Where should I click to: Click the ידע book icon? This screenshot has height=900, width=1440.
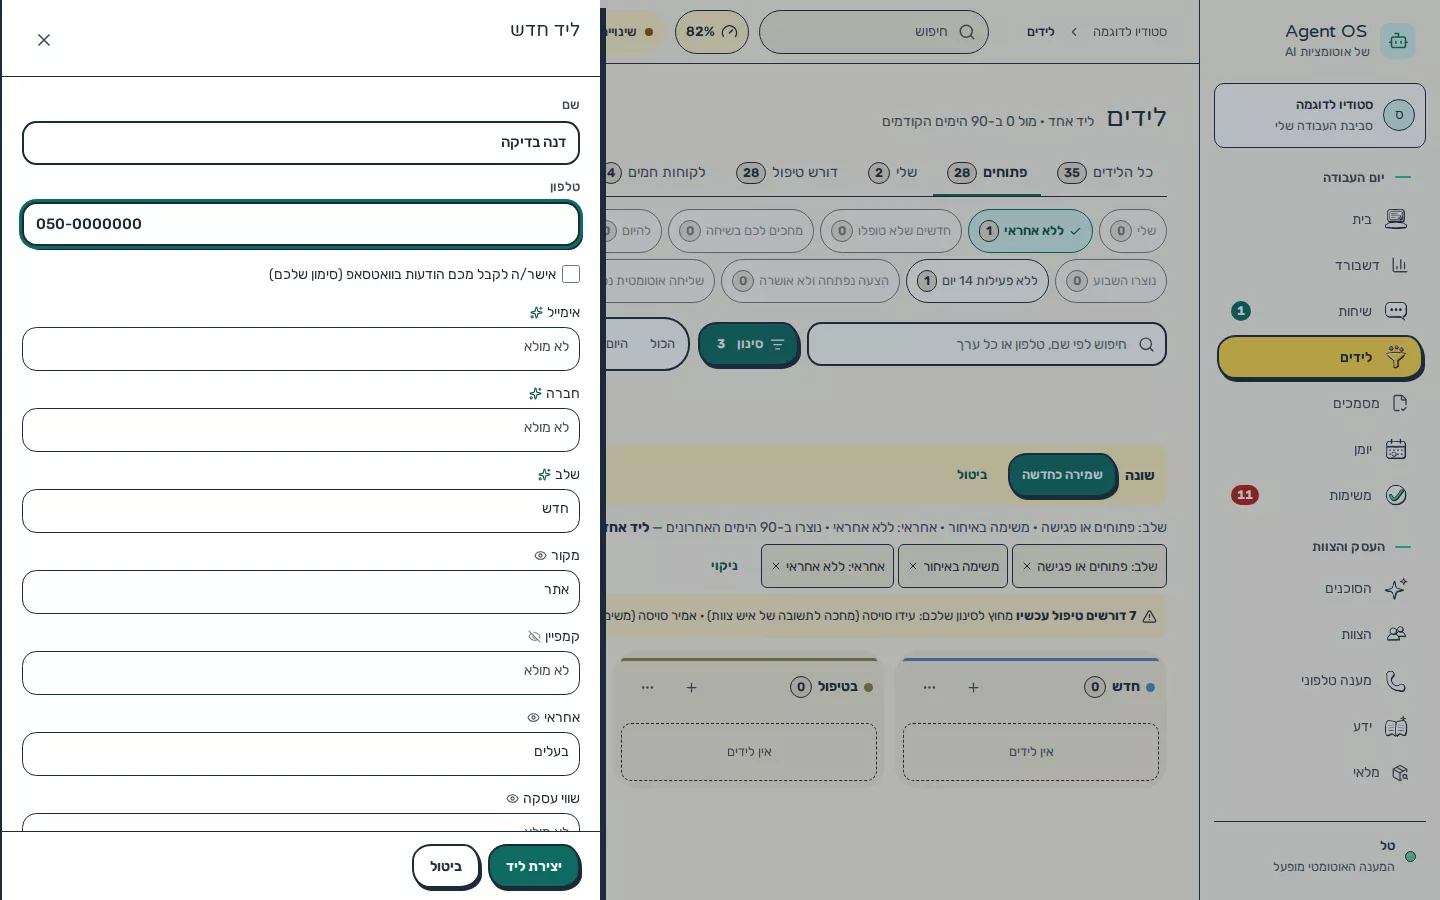[x=1396, y=726]
